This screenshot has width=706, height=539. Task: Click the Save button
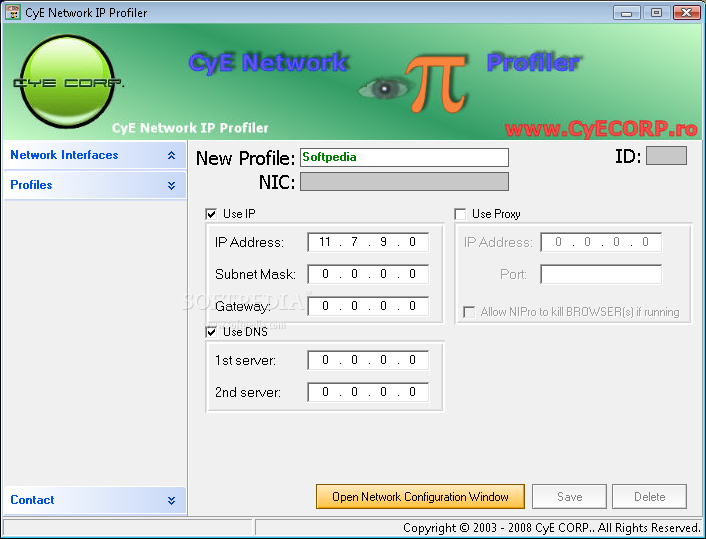coord(570,497)
